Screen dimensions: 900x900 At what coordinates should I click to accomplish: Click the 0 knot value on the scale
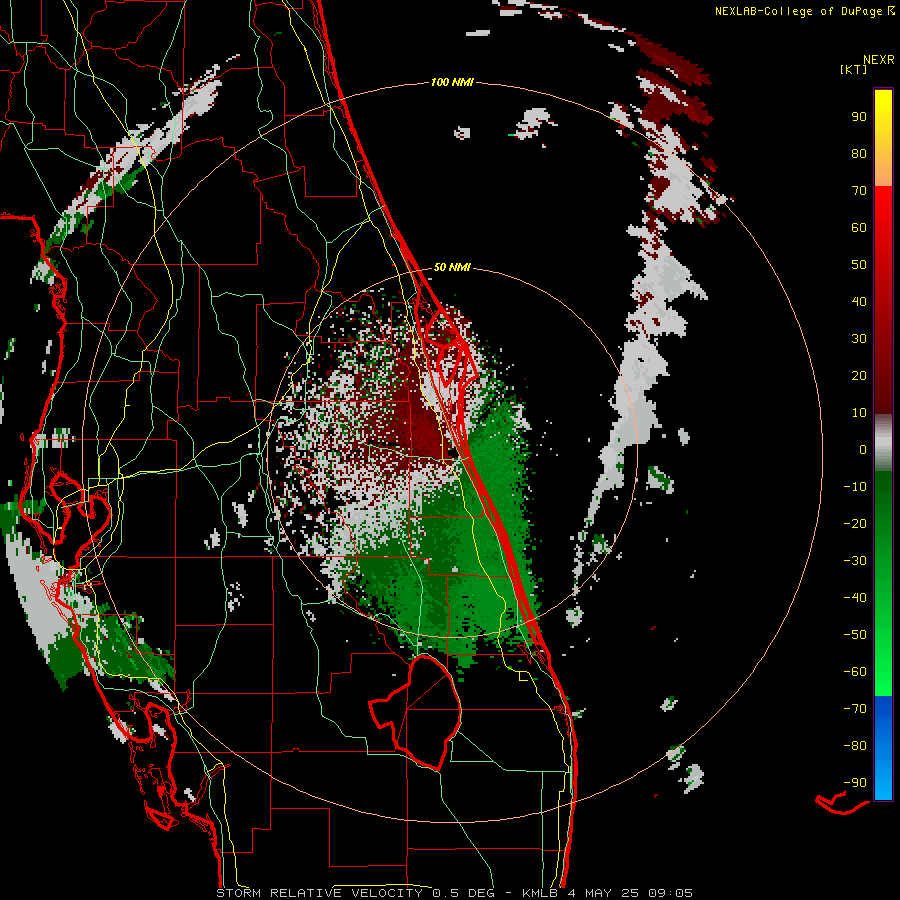(863, 450)
